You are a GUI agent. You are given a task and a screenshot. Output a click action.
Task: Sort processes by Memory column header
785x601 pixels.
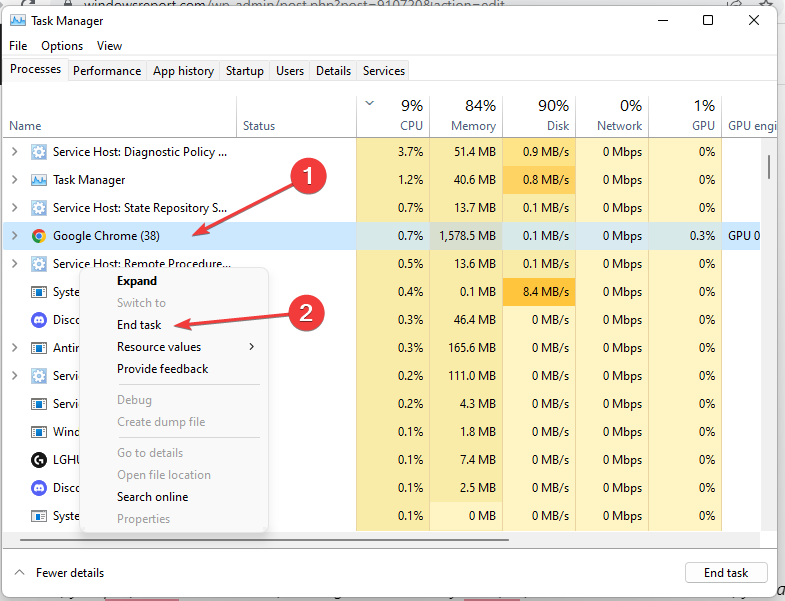click(473, 116)
